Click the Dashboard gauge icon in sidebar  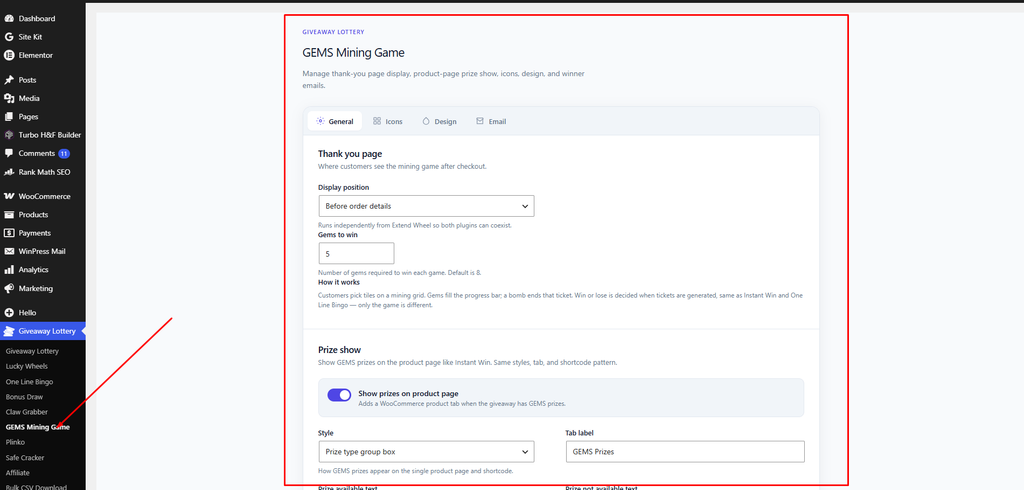(x=9, y=18)
